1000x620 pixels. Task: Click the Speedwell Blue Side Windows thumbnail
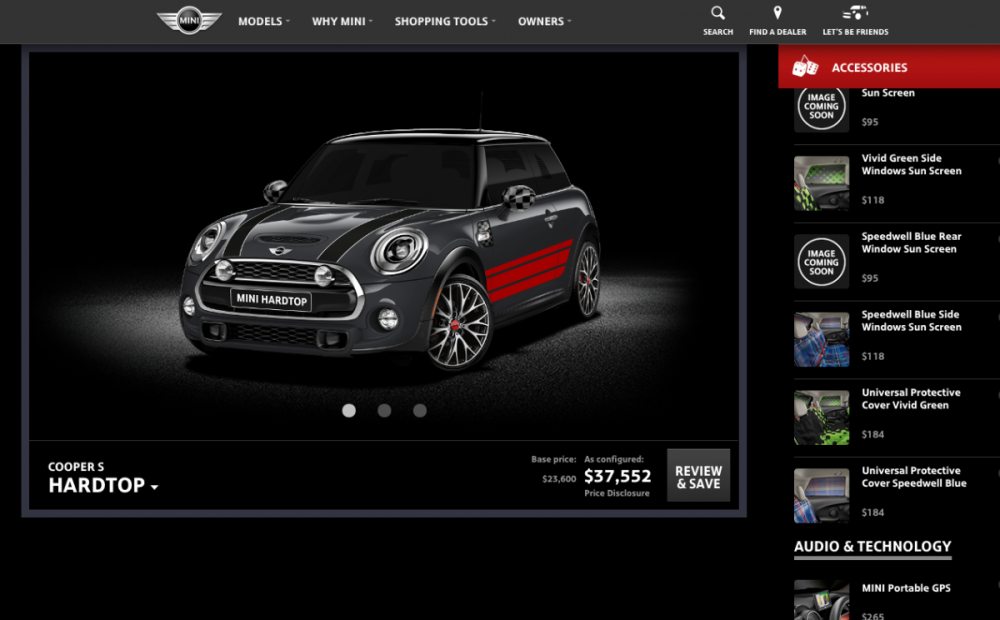coord(821,339)
